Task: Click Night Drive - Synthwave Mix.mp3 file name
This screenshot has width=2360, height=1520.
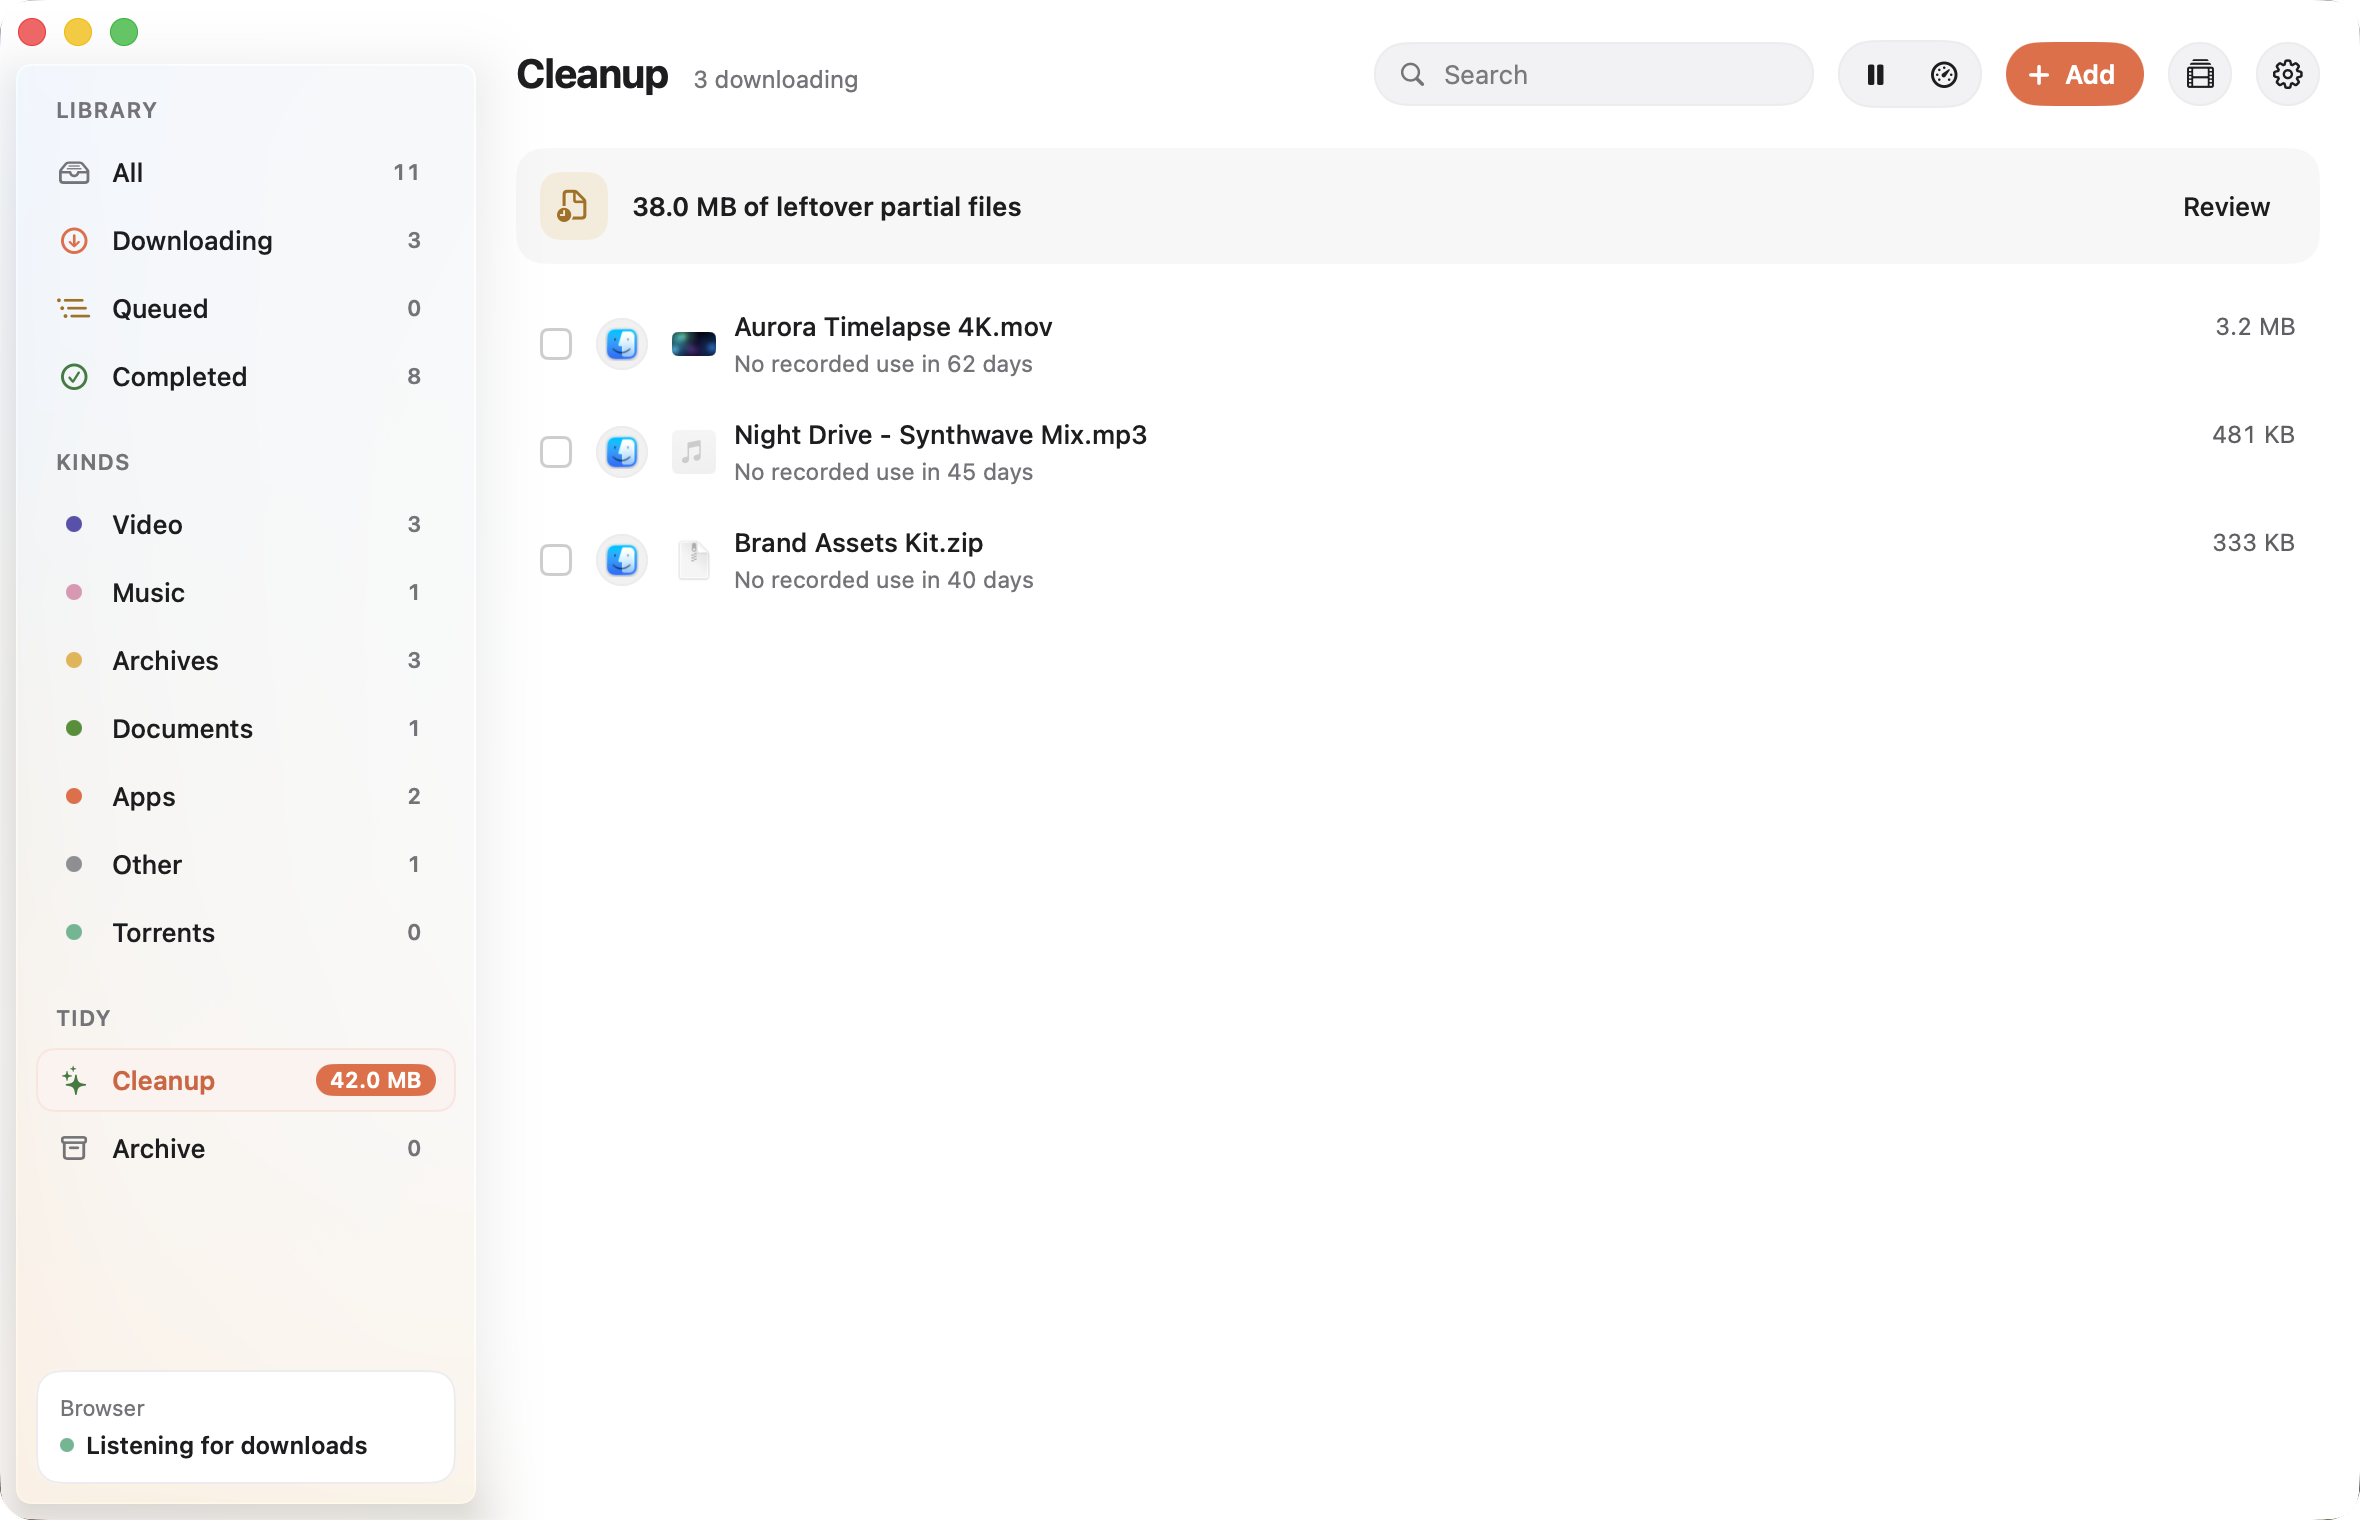Action: (940, 435)
